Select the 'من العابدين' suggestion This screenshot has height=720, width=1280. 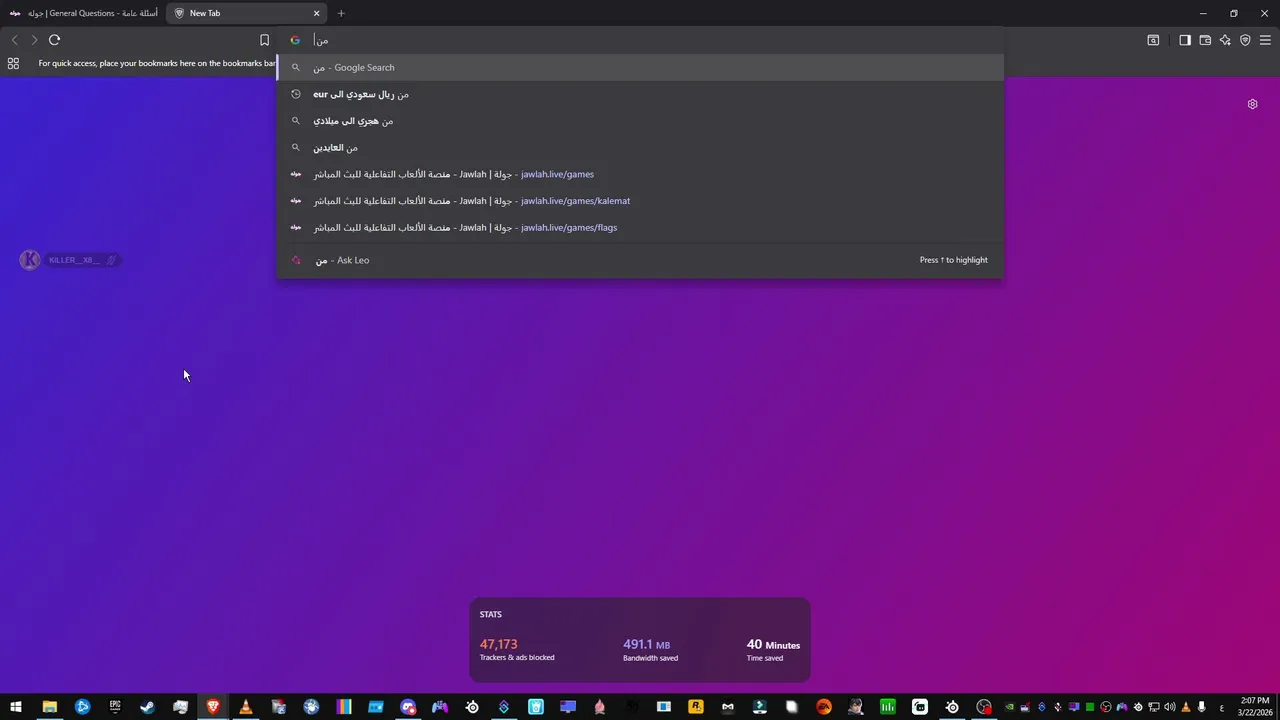point(640,147)
